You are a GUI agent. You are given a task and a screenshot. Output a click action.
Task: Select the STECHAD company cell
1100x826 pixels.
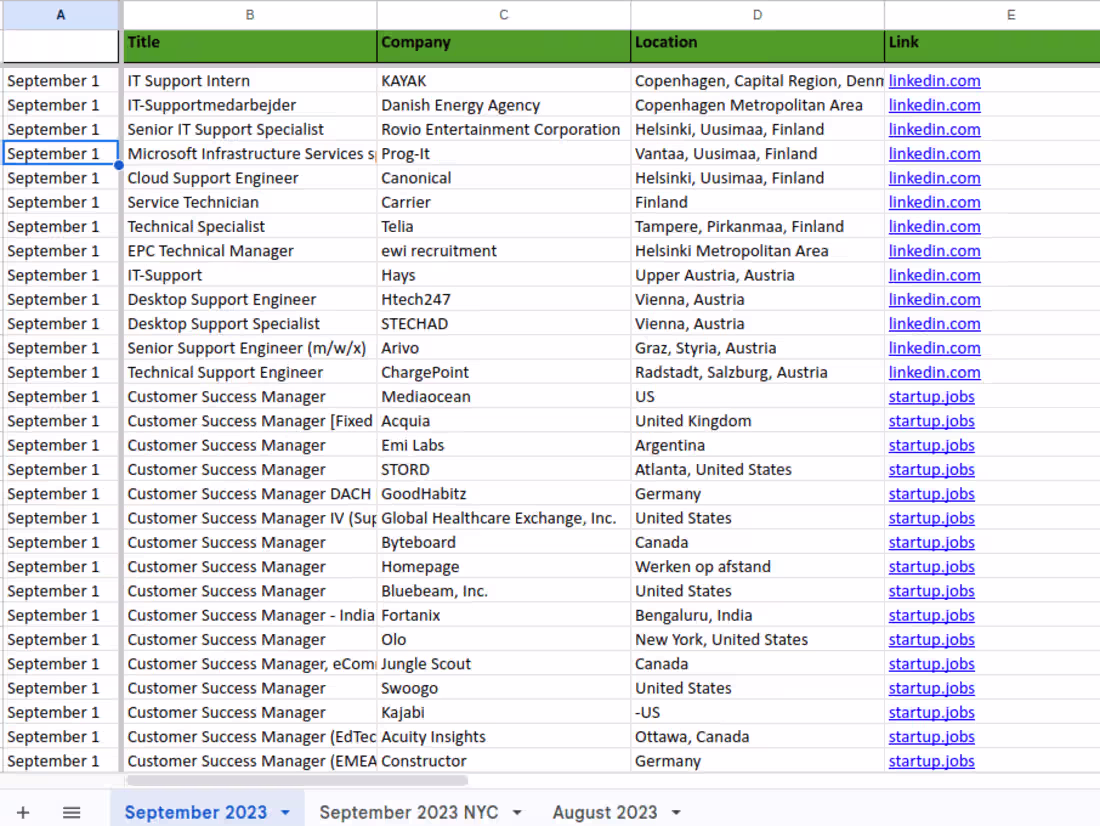point(504,324)
